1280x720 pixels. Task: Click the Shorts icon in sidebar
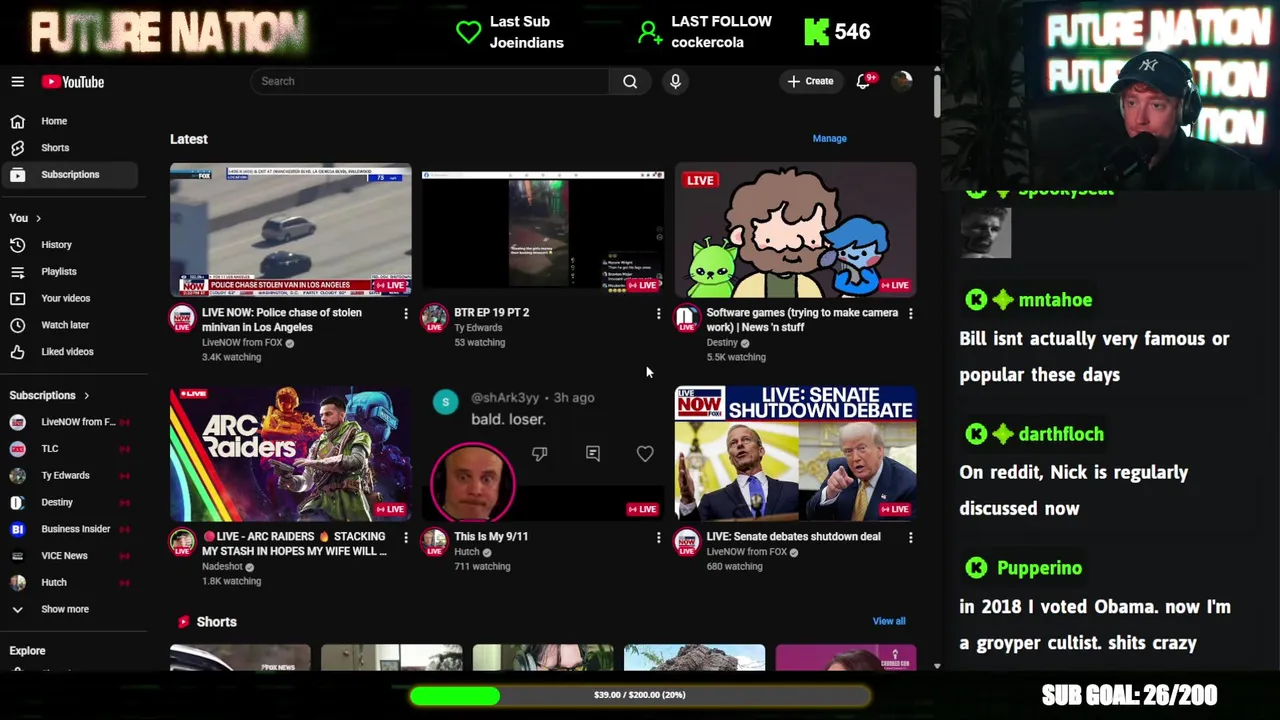[x=17, y=148]
